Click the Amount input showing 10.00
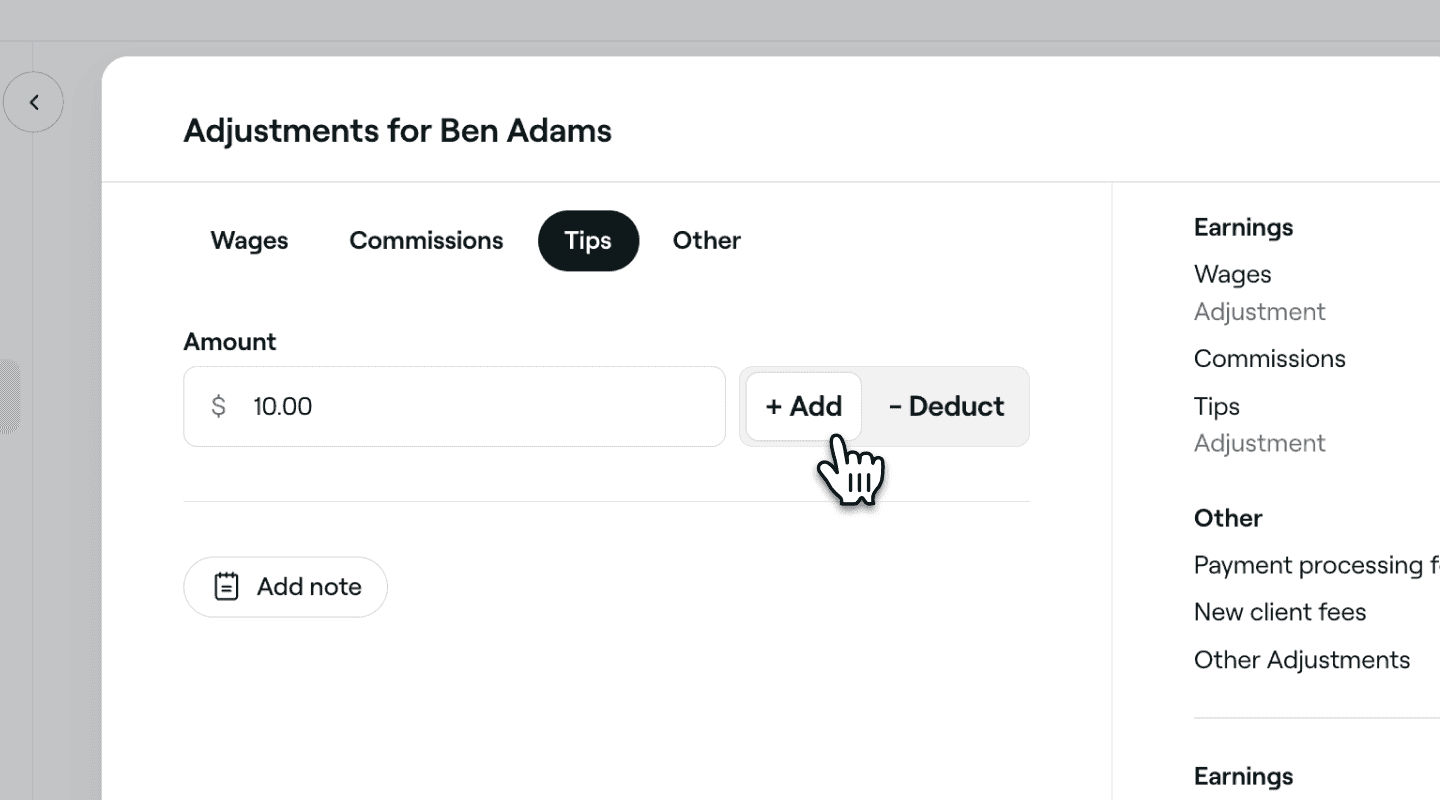 coord(454,406)
